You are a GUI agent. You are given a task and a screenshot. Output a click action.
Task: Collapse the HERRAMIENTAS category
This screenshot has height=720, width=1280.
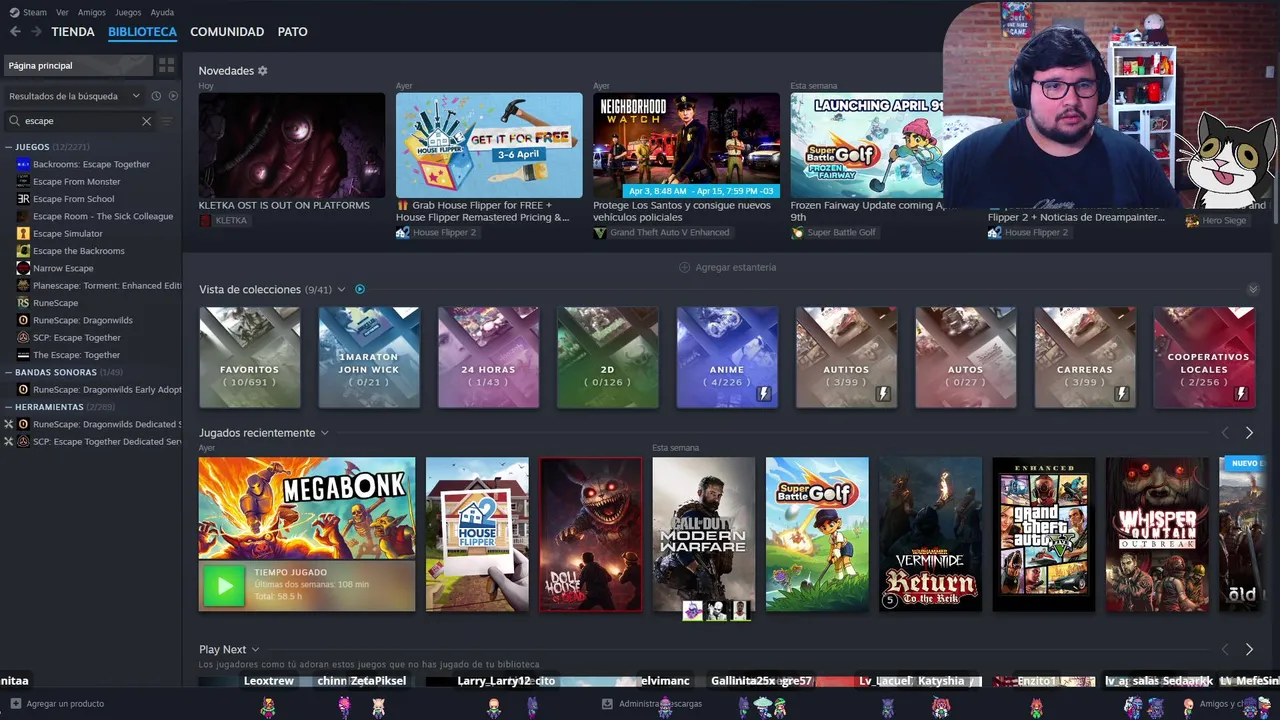[9, 407]
